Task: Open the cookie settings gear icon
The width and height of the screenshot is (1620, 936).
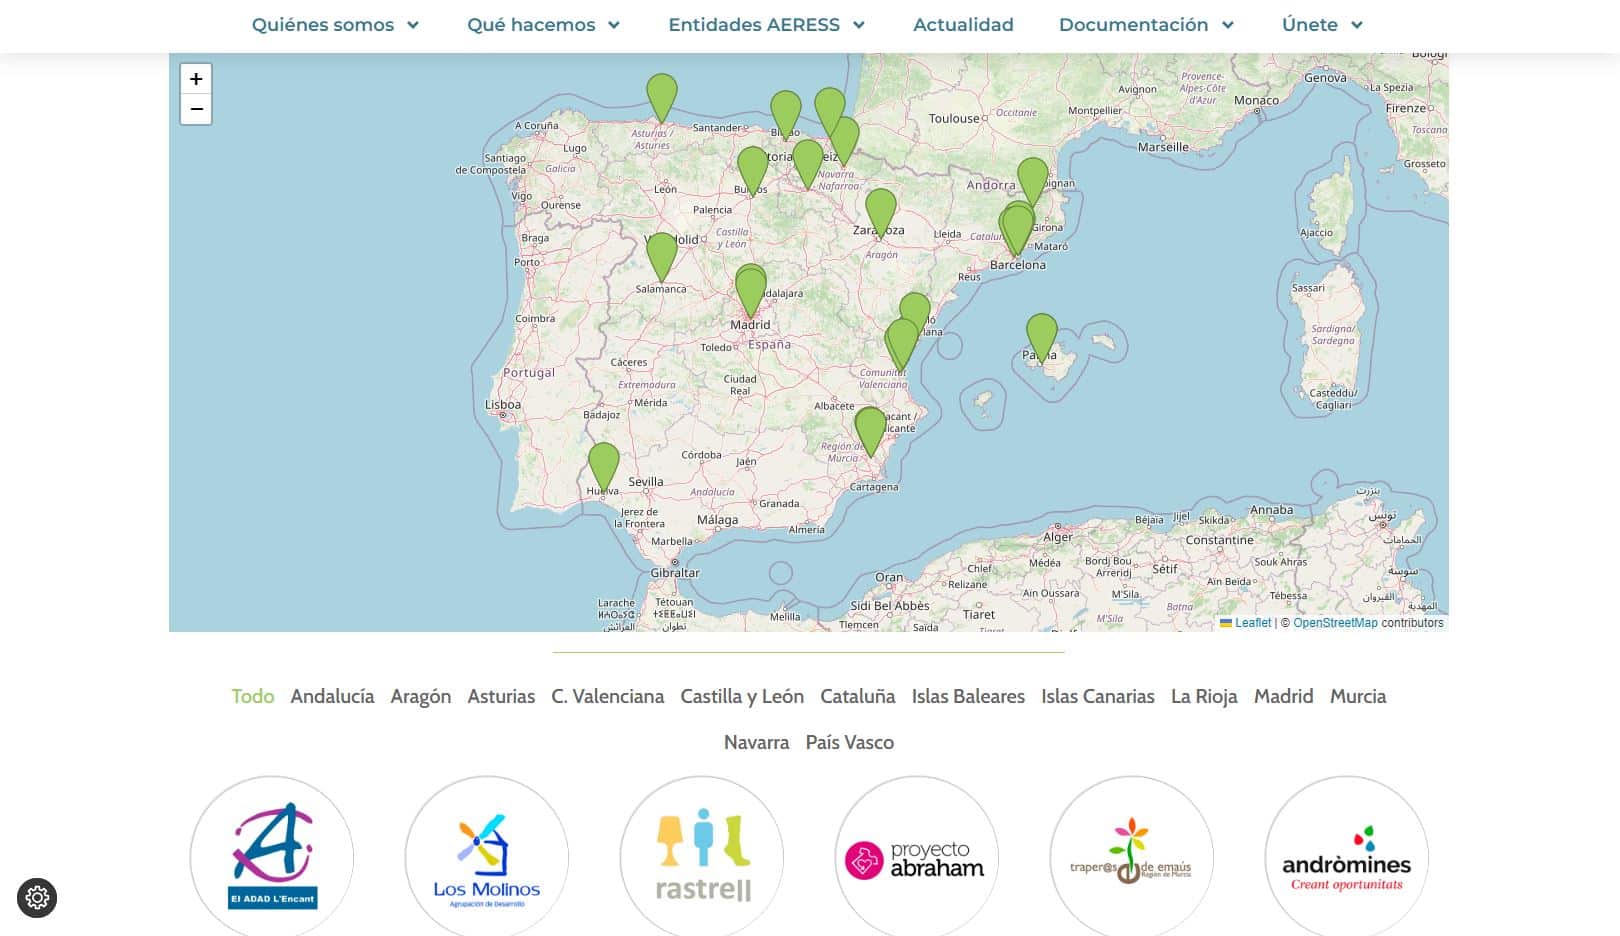Action: tap(37, 898)
